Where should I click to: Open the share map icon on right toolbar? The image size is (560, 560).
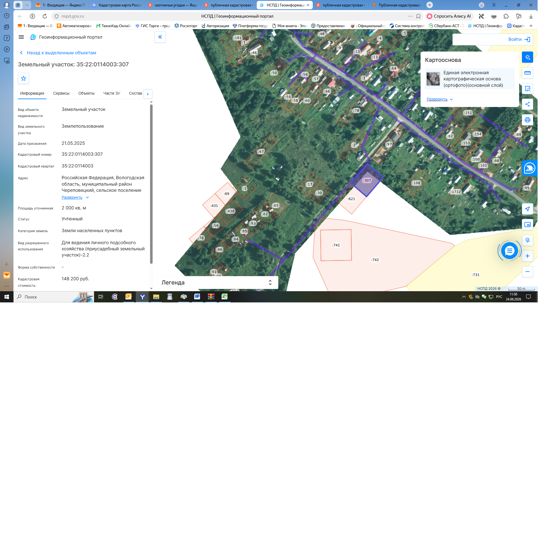click(x=528, y=104)
